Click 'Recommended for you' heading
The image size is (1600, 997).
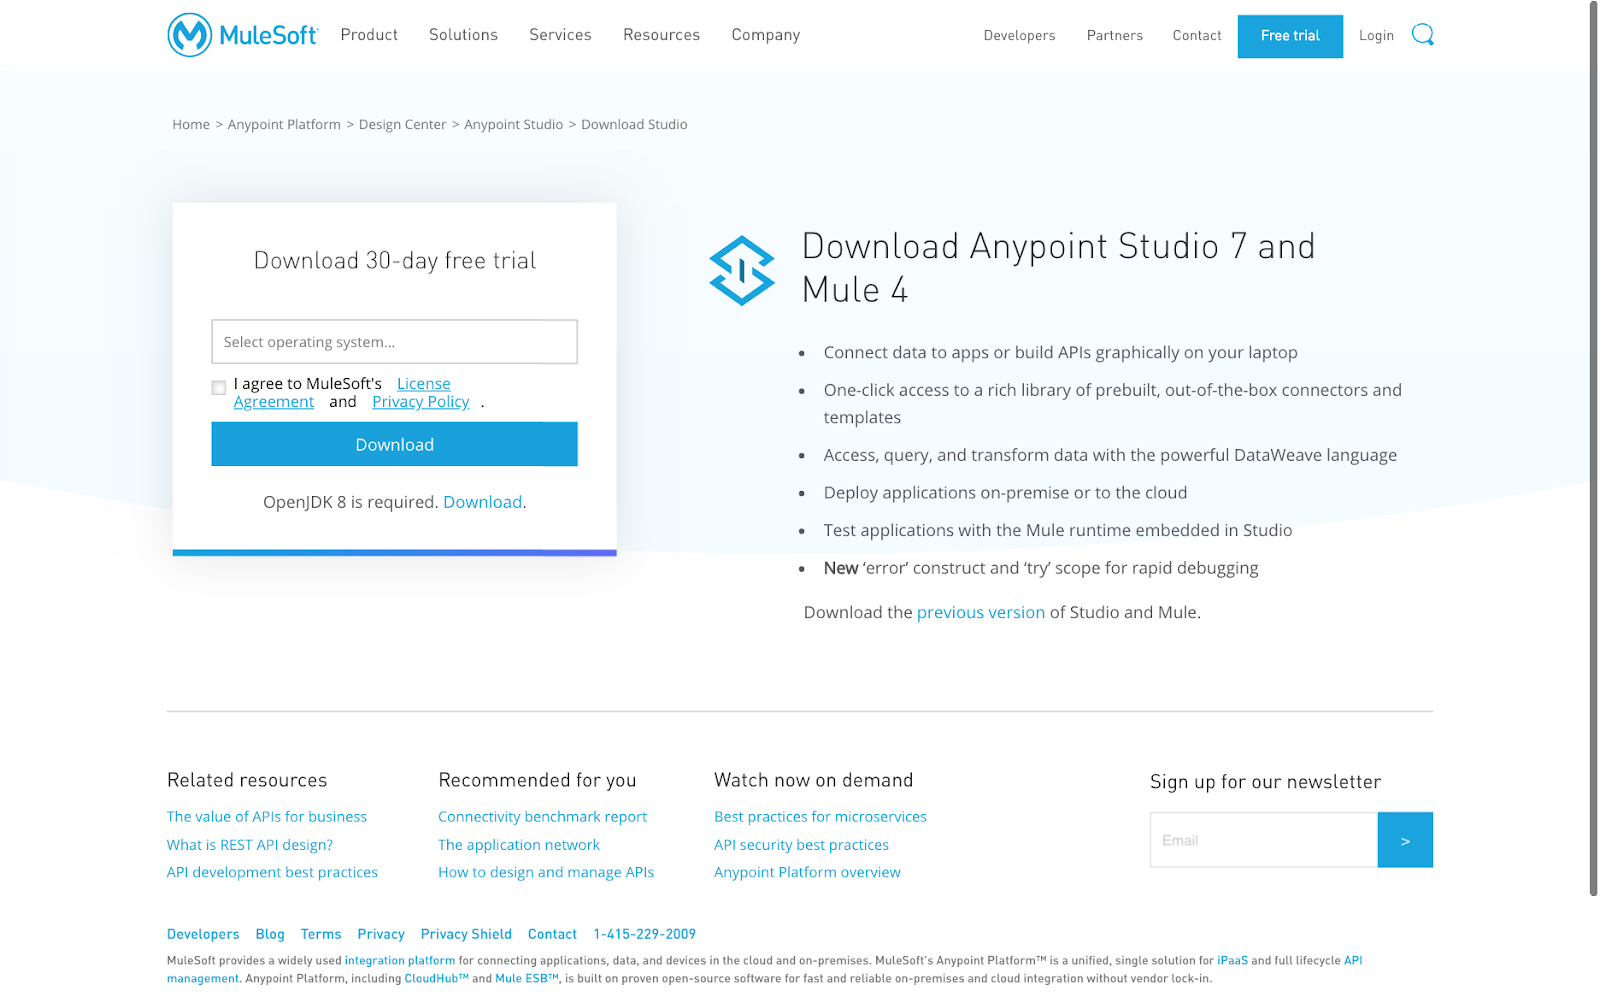click(537, 780)
